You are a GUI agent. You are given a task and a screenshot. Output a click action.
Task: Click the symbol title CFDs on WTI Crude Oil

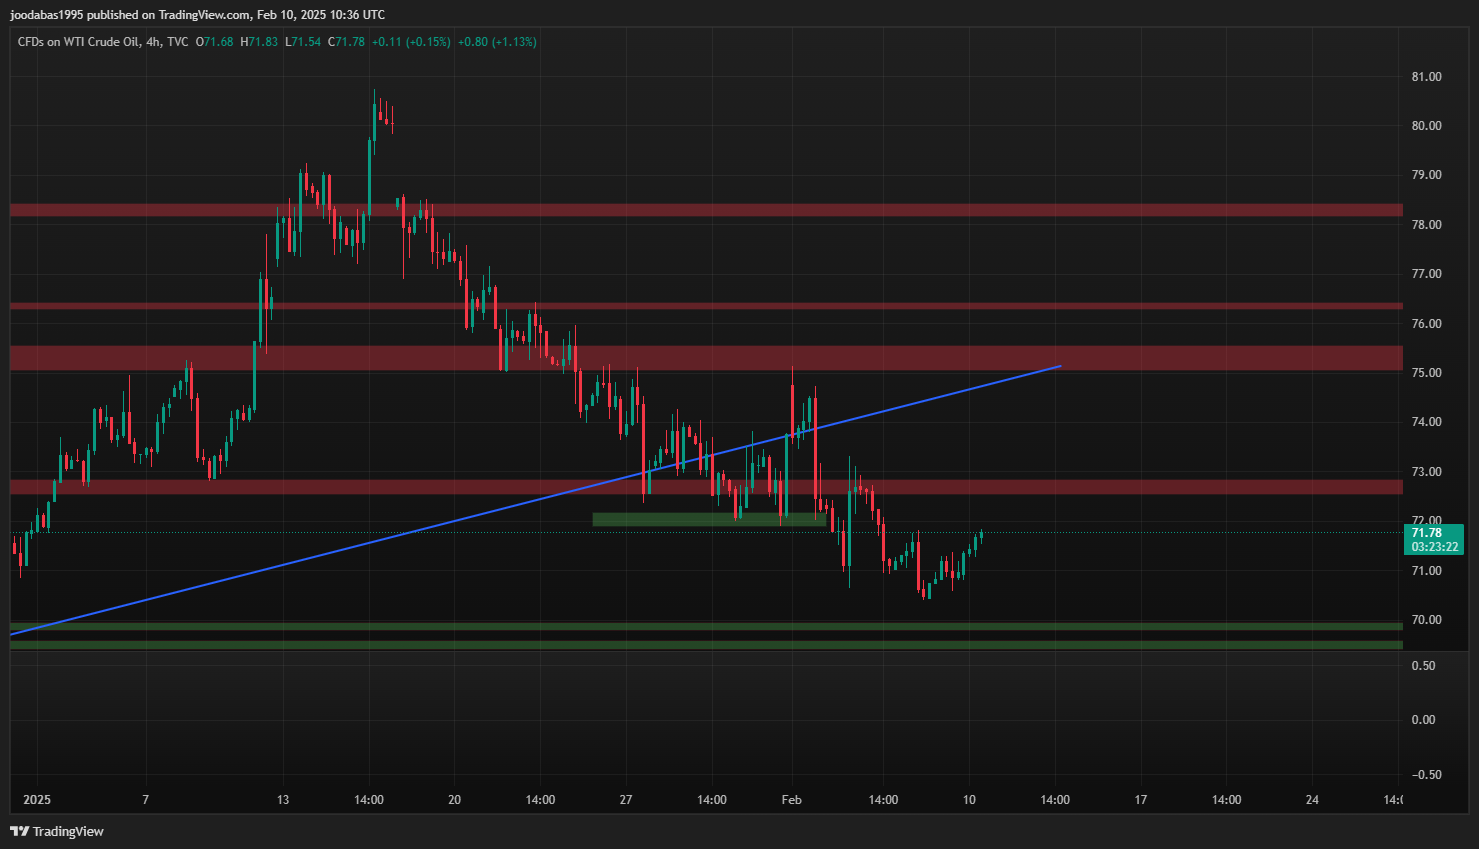[x=78, y=42]
